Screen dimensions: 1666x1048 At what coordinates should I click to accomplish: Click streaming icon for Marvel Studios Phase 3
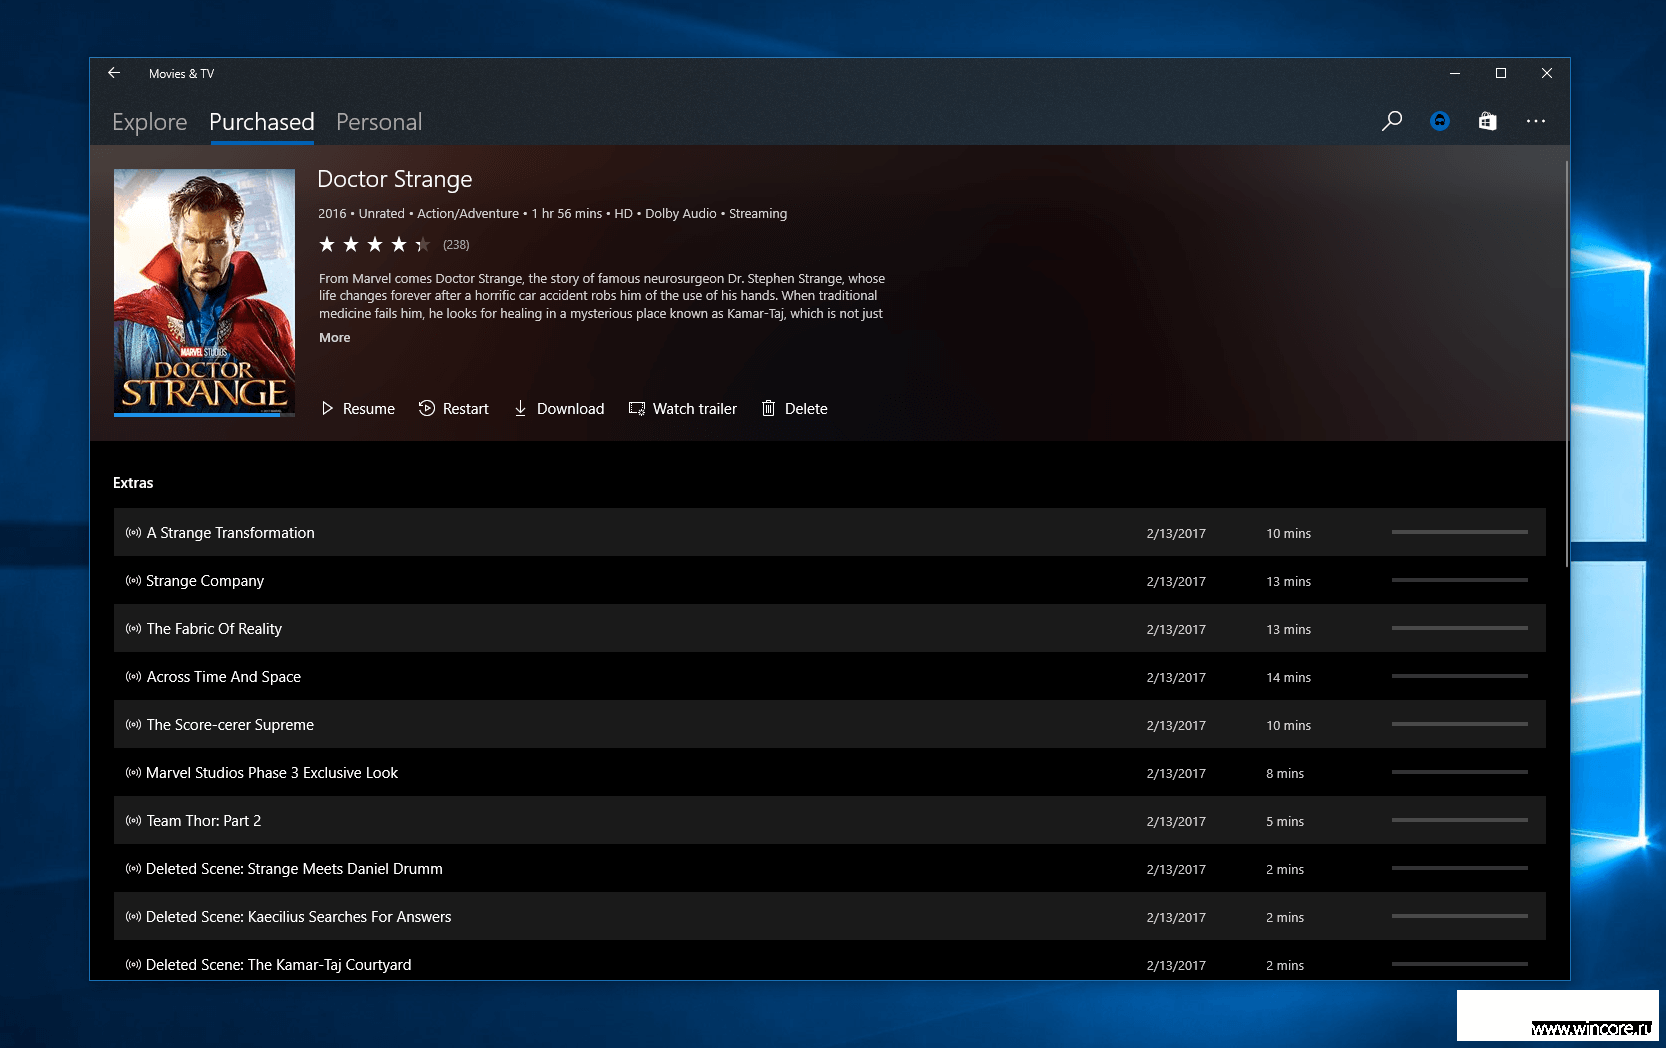[x=133, y=773]
